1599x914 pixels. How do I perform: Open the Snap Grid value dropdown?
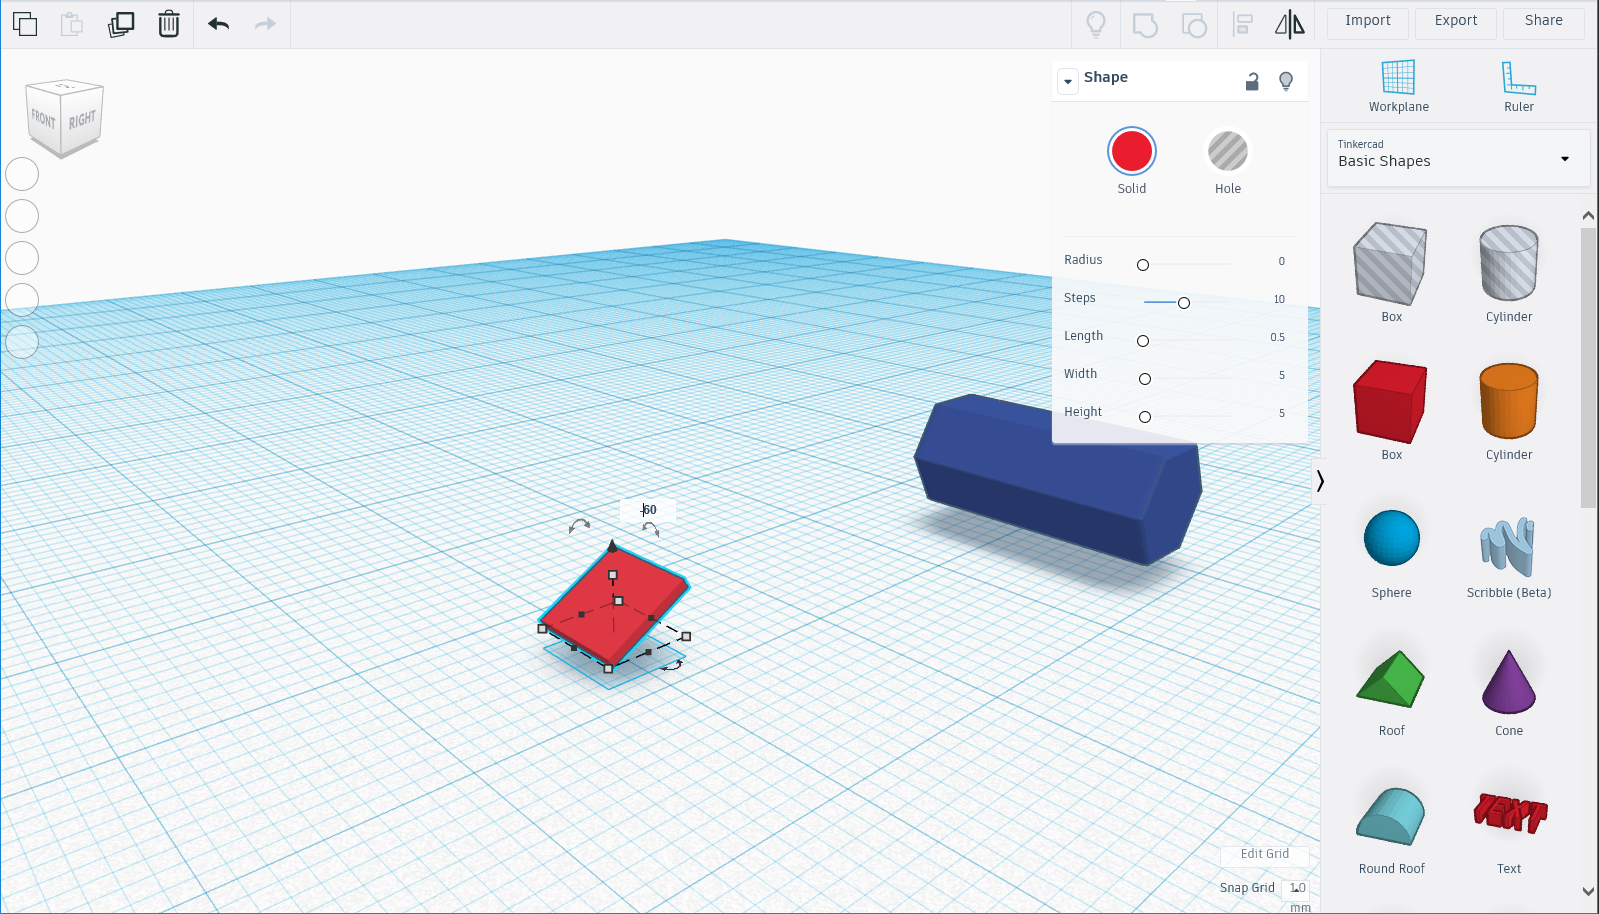pos(1297,888)
